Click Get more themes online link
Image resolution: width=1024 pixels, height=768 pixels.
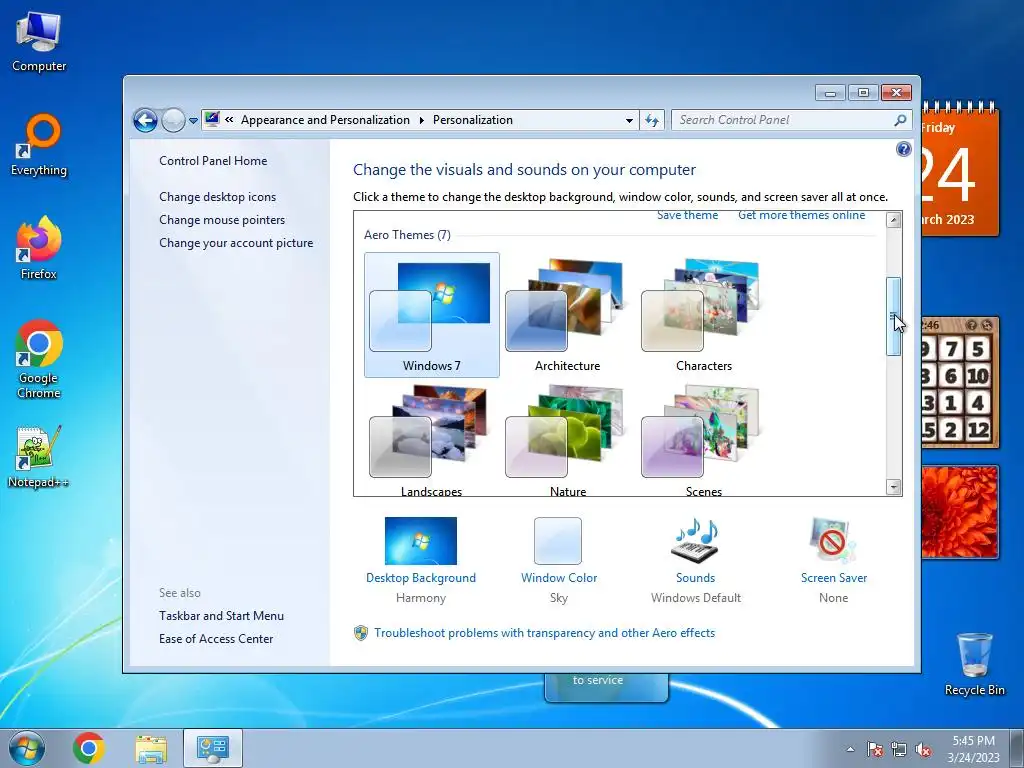click(801, 216)
